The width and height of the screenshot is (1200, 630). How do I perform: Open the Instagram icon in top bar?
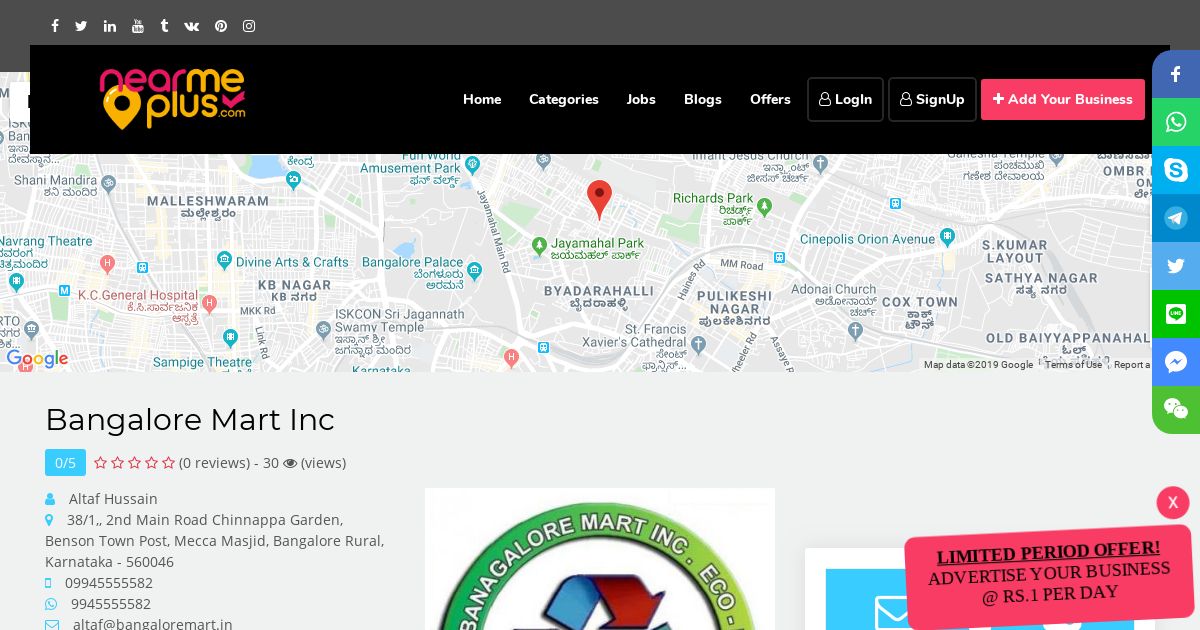pos(249,26)
